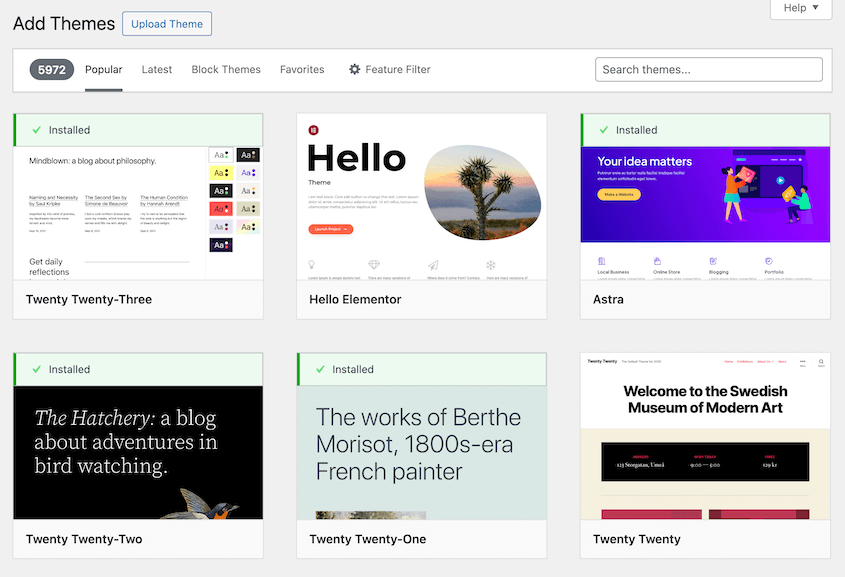Click the Installed checkmark on Twenty Twenty-One
Image resolution: width=845 pixels, height=577 pixels.
pyautogui.click(x=321, y=370)
